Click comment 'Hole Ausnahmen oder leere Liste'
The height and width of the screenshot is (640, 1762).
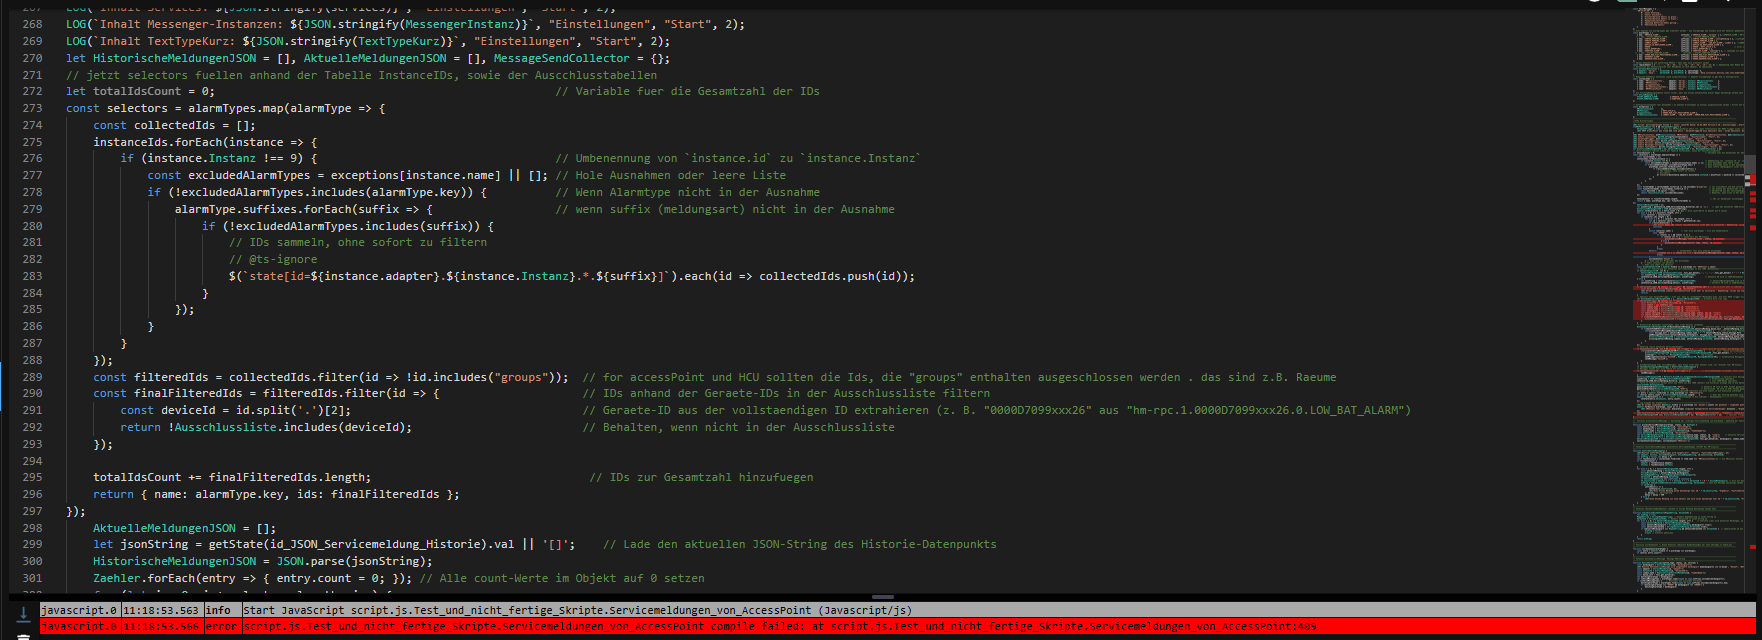pos(670,175)
